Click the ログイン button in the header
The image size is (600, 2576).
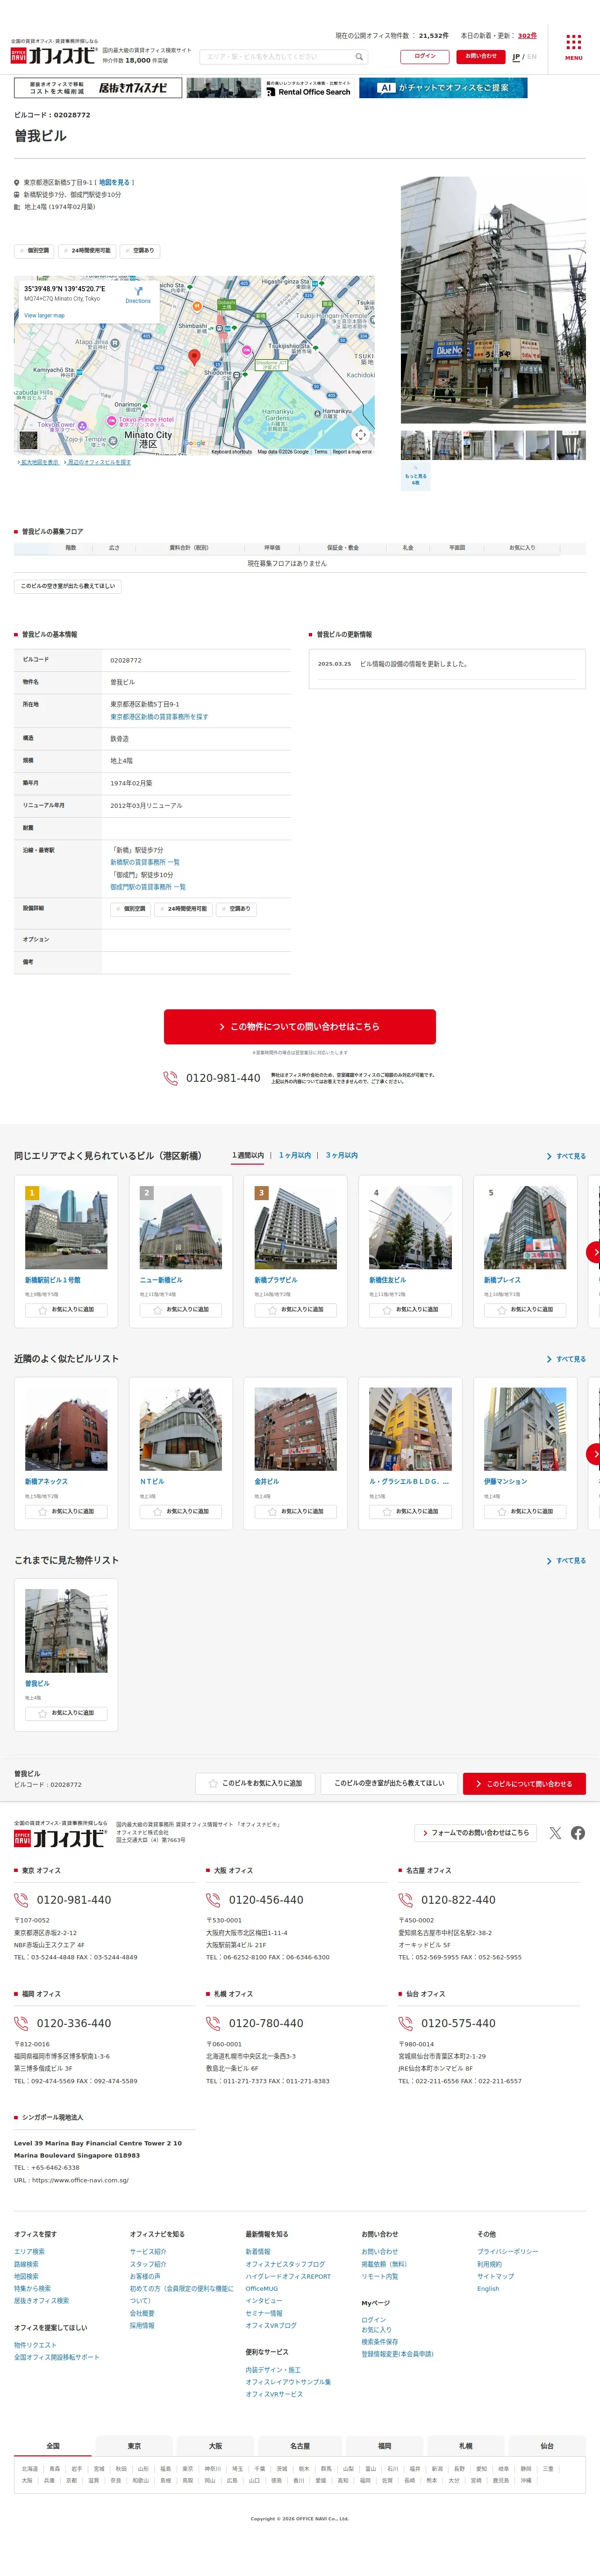pos(425,56)
